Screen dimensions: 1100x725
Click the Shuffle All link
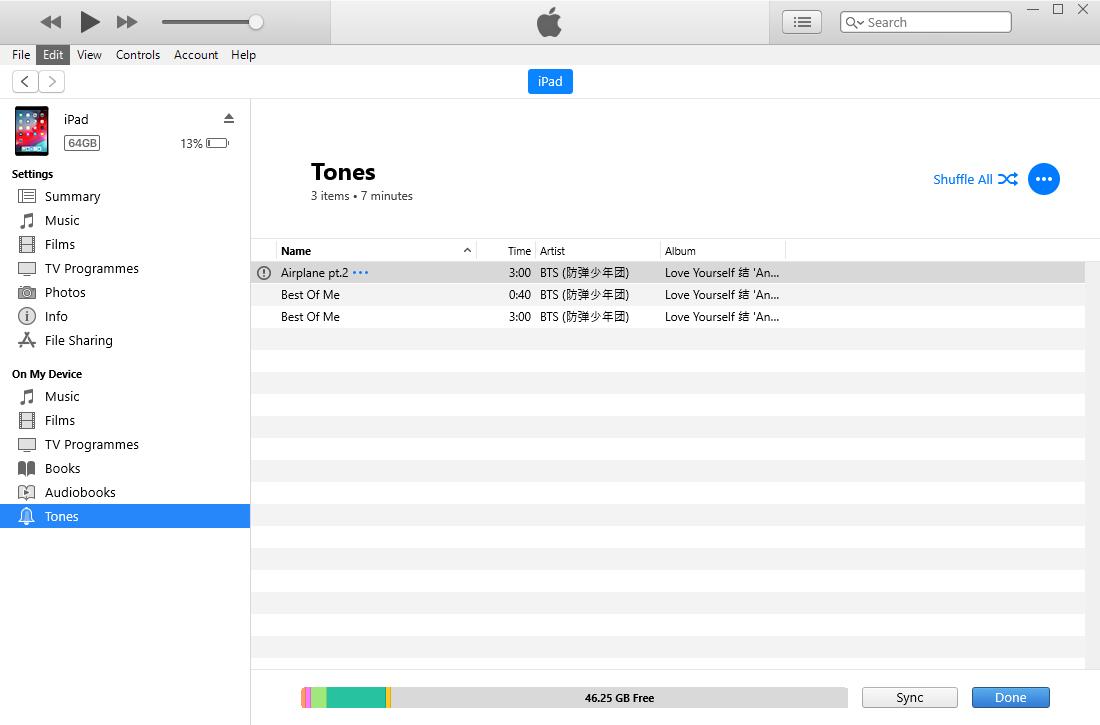click(x=975, y=179)
